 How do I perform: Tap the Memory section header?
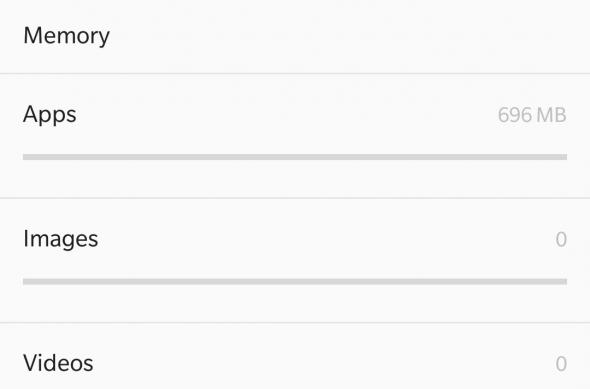click(295, 36)
